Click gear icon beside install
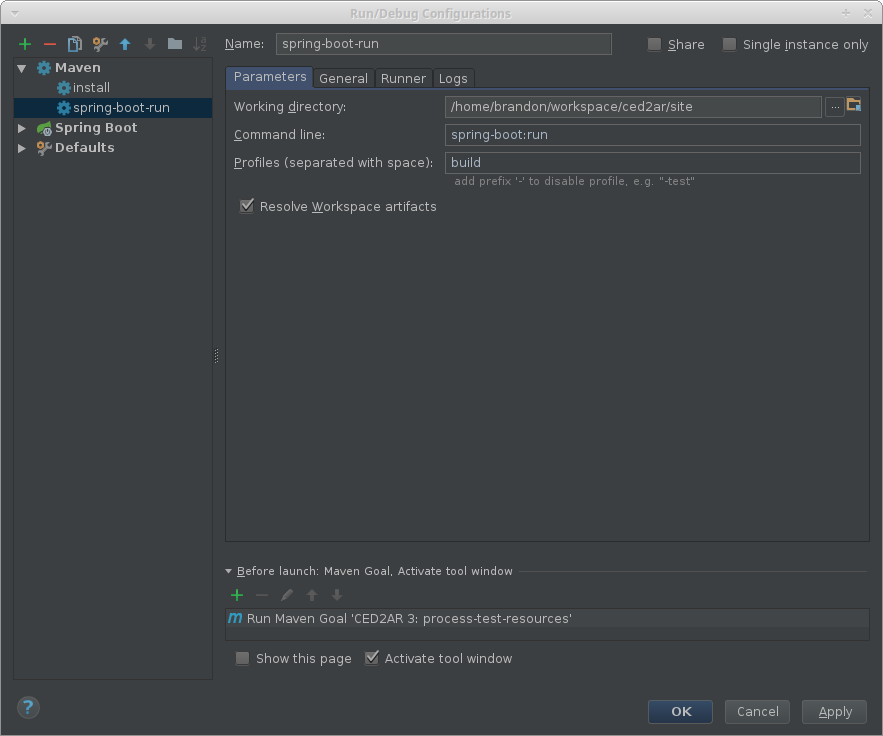The height and width of the screenshot is (736, 883). coord(64,88)
